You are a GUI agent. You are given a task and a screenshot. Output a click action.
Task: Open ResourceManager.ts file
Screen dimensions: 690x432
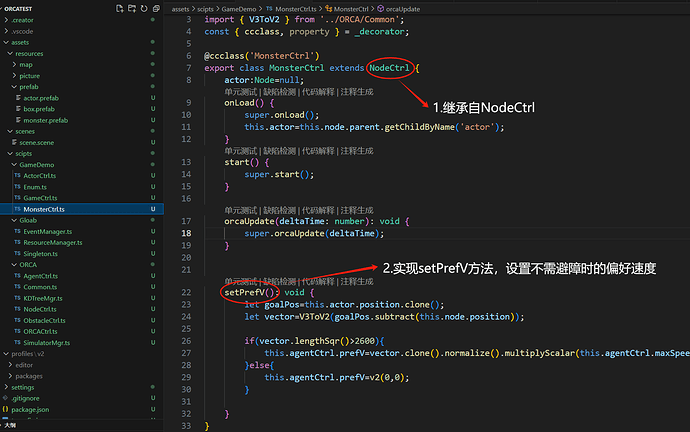(x=53, y=242)
